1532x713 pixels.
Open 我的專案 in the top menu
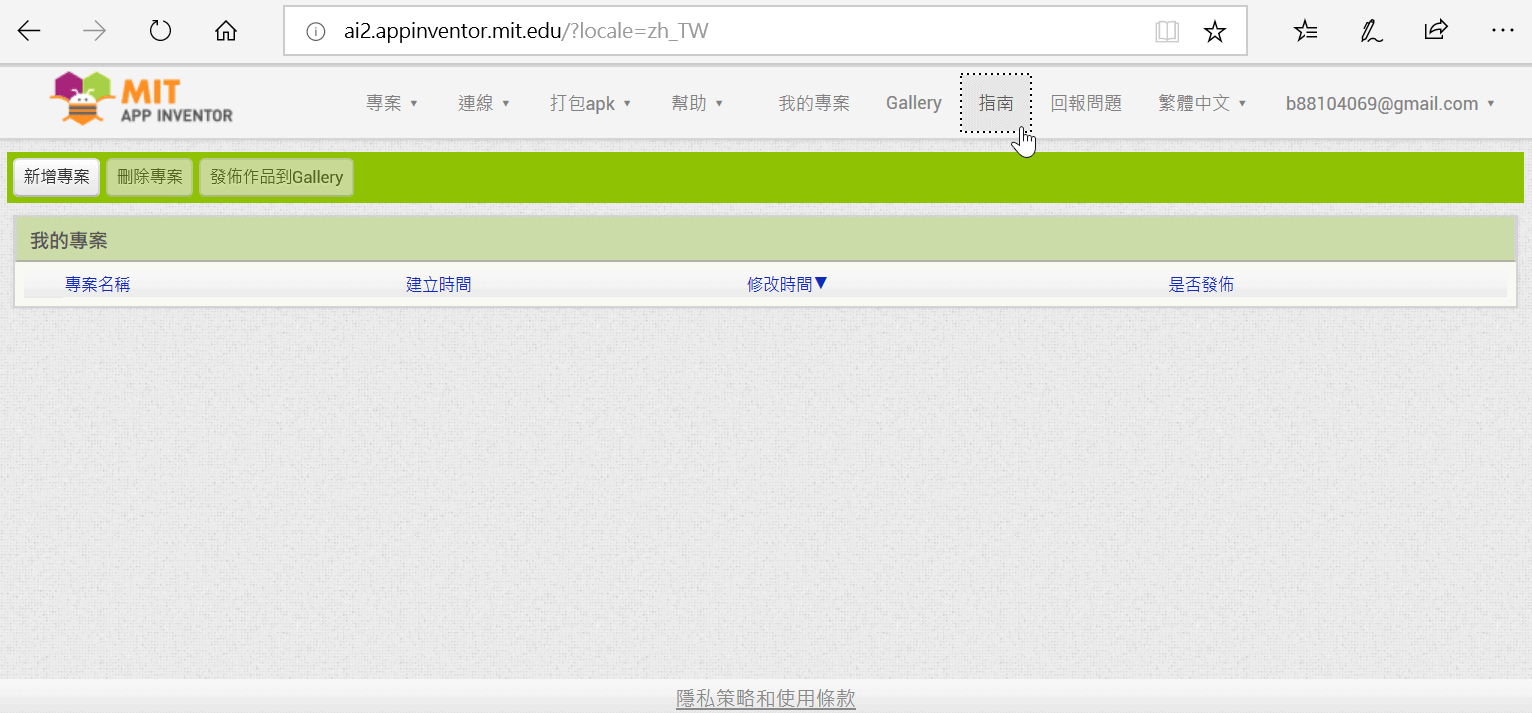[814, 103]
